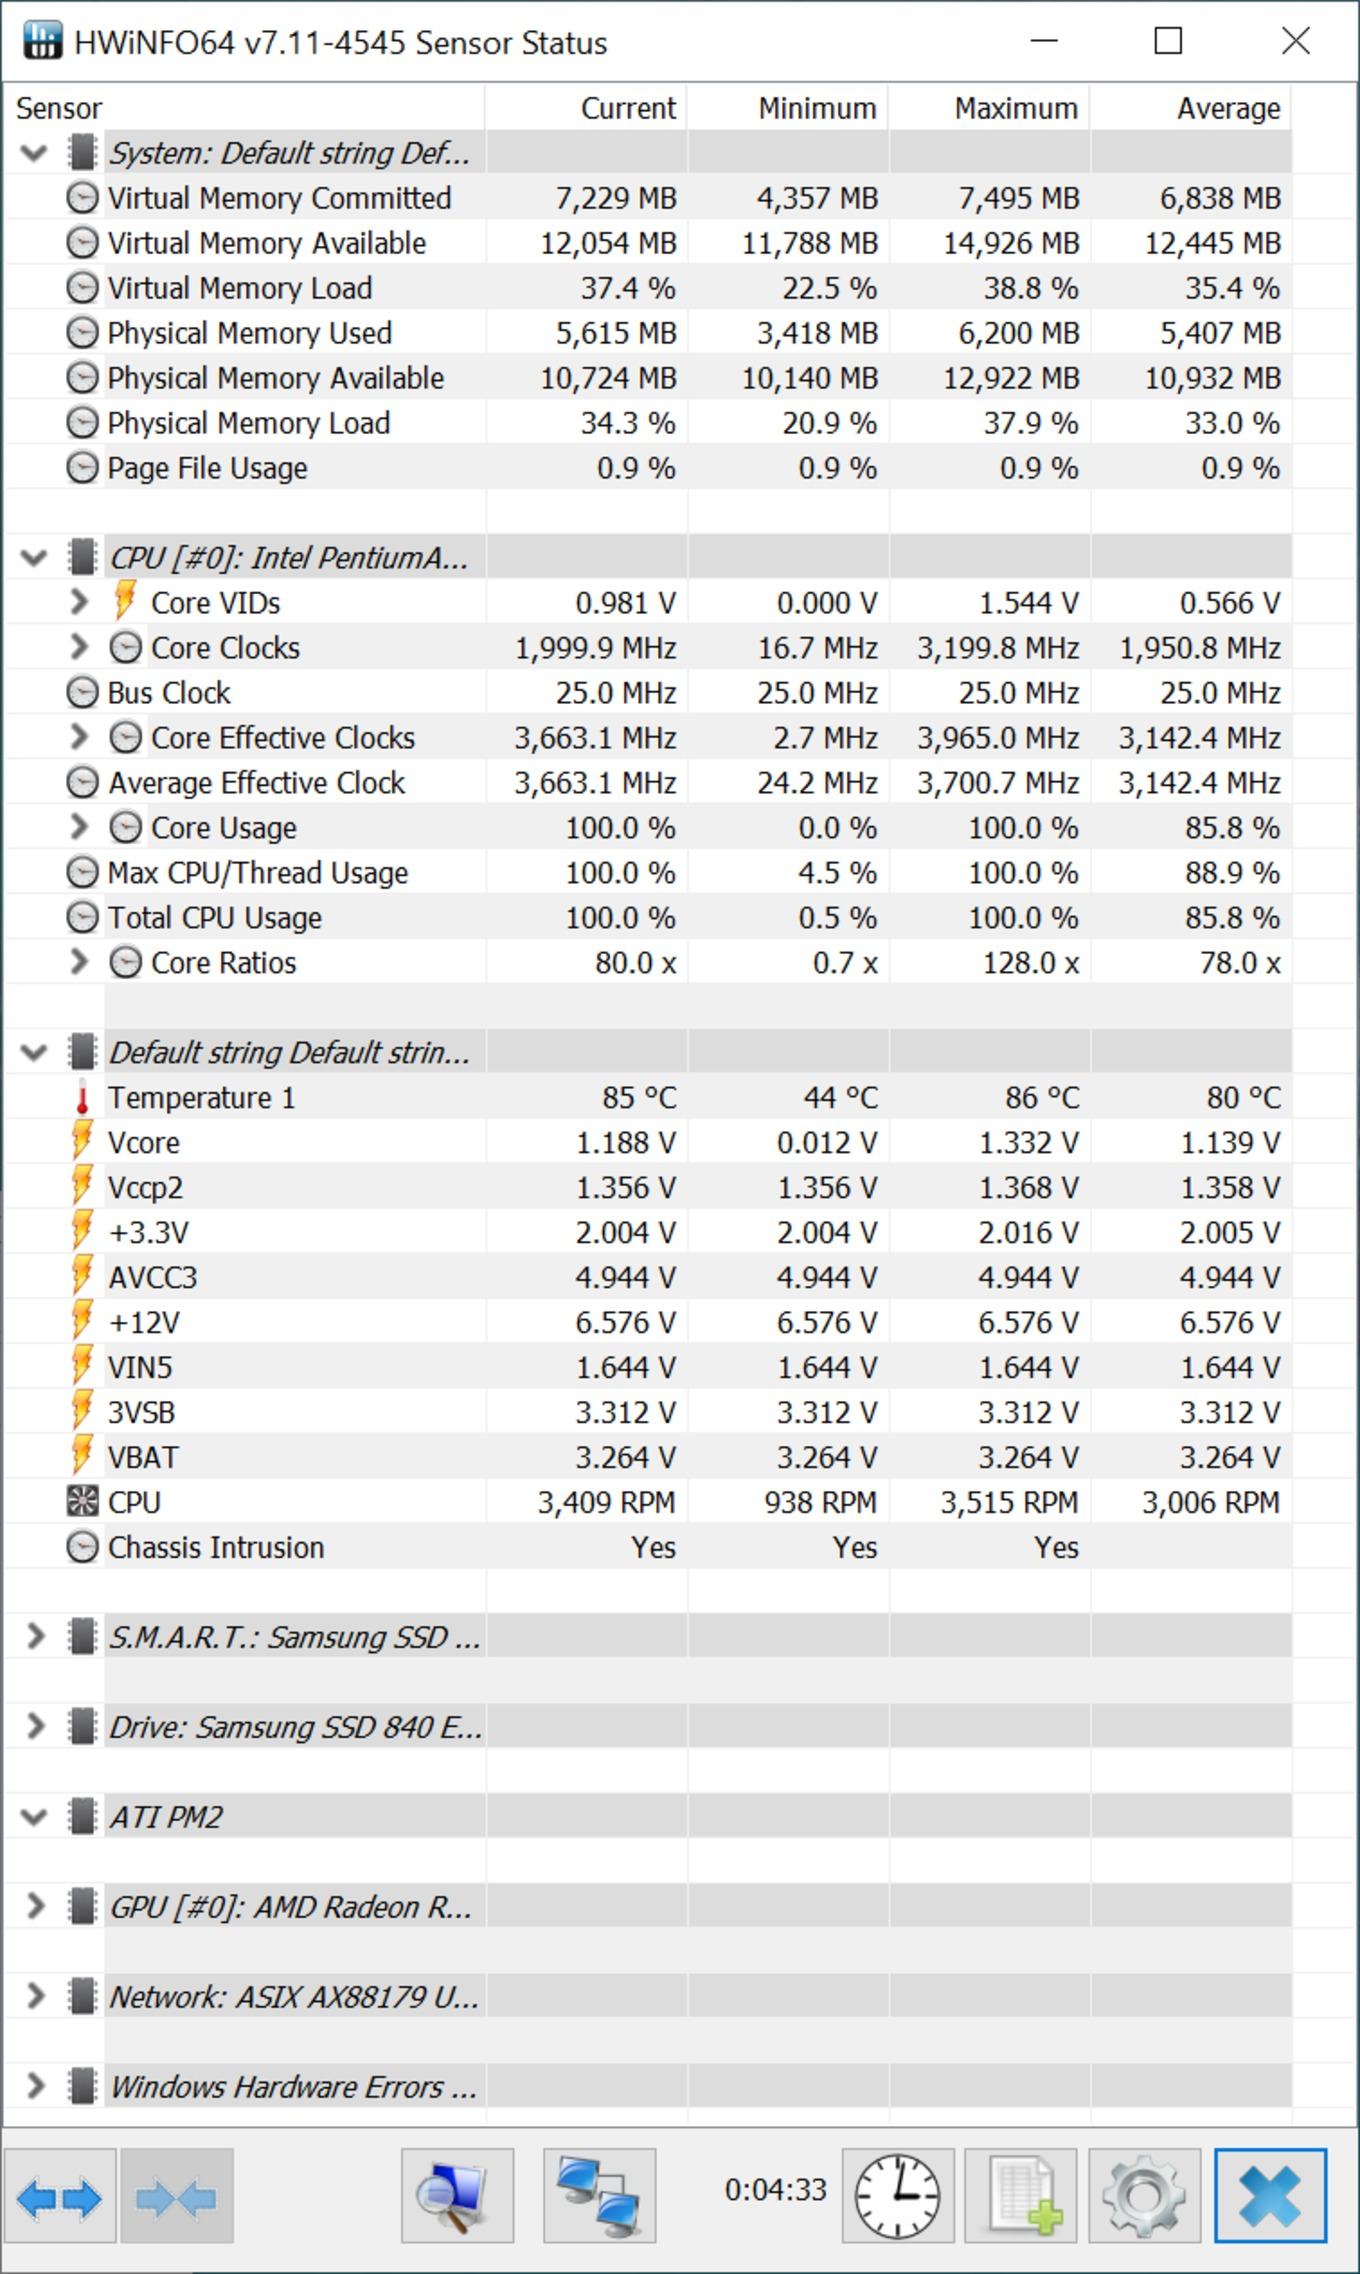The width and height of the screenshot is (1360, 2274).
Task: Select the Chassis Intrusion sensor row
Action: [648, 1548]
